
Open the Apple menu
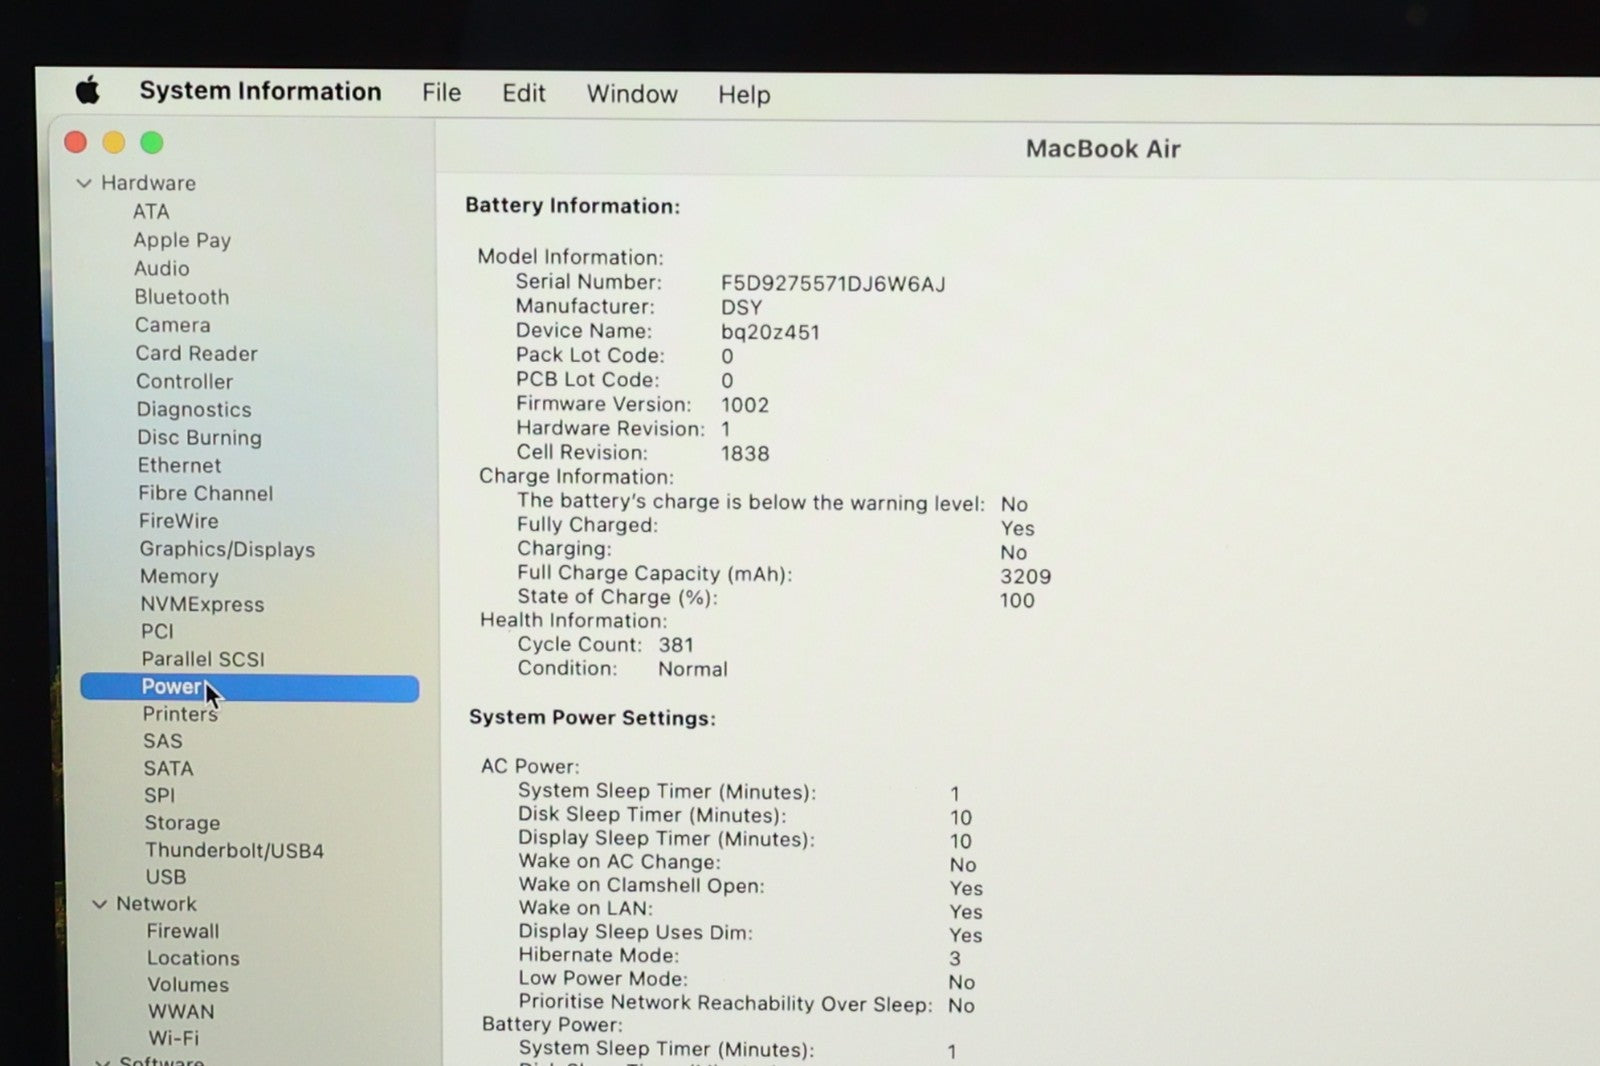[x=88, y=91]
